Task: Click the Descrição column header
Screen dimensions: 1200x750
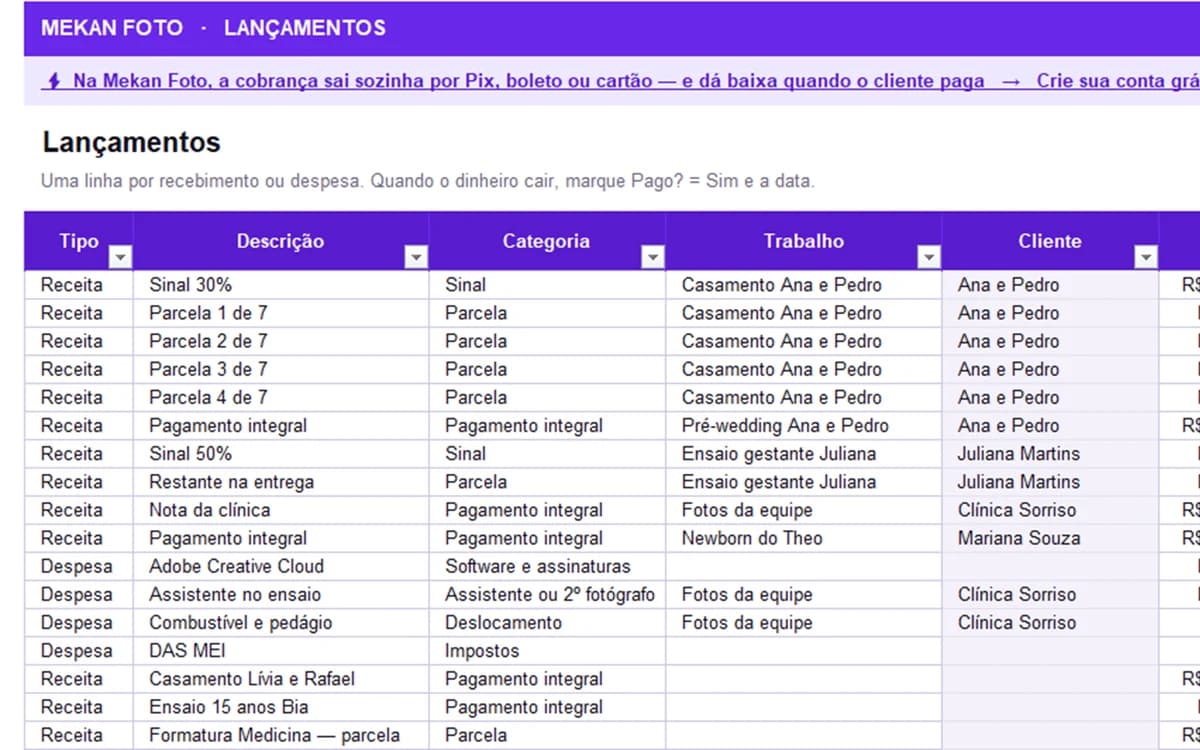Action: (x=280, y=241)
